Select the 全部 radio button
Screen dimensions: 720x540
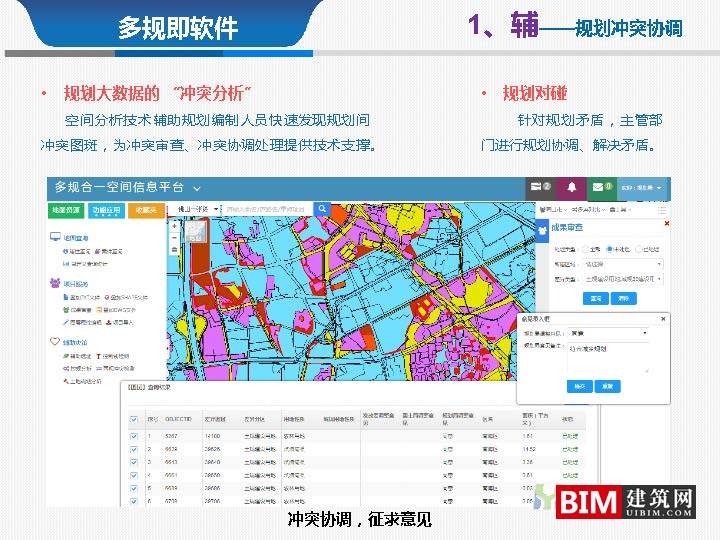586,248
